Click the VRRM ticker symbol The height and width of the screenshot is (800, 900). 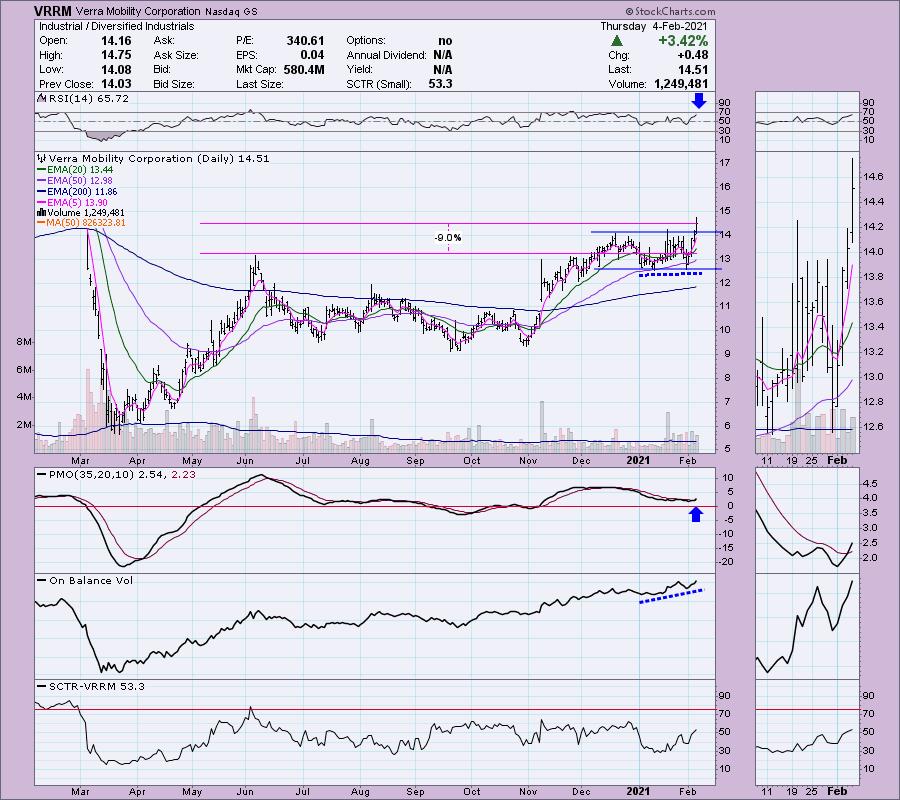52,11
